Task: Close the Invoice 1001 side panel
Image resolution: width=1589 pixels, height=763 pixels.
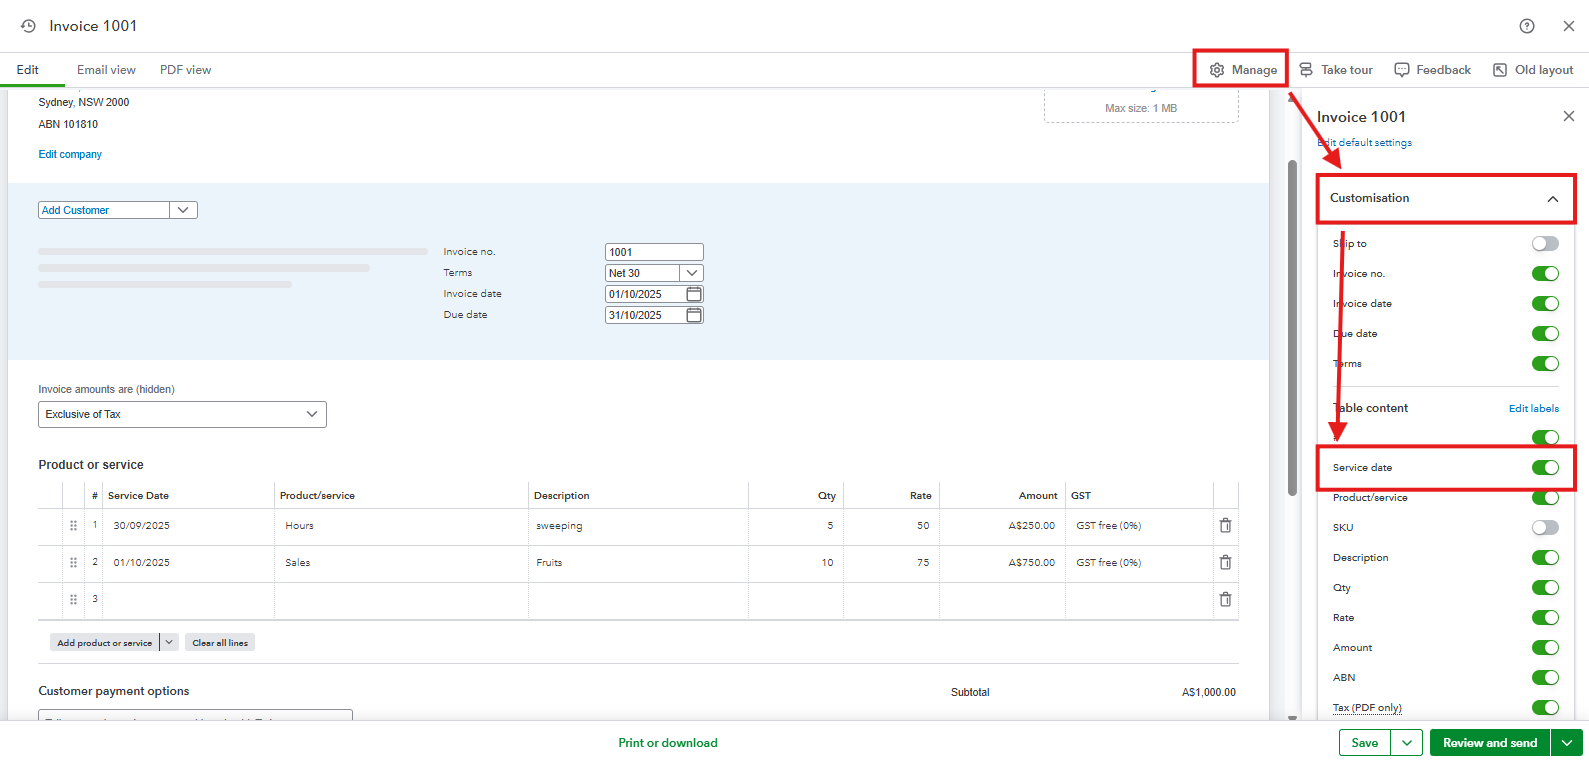Action: pyautogui.click(x=1568, y=117)
